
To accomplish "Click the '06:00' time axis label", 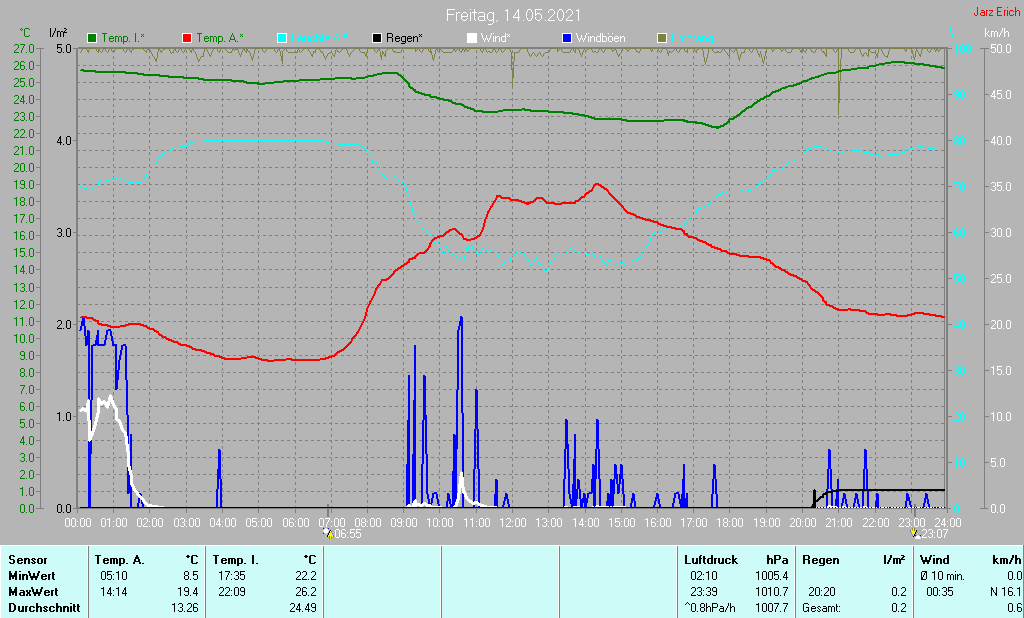I will (296, 523).
